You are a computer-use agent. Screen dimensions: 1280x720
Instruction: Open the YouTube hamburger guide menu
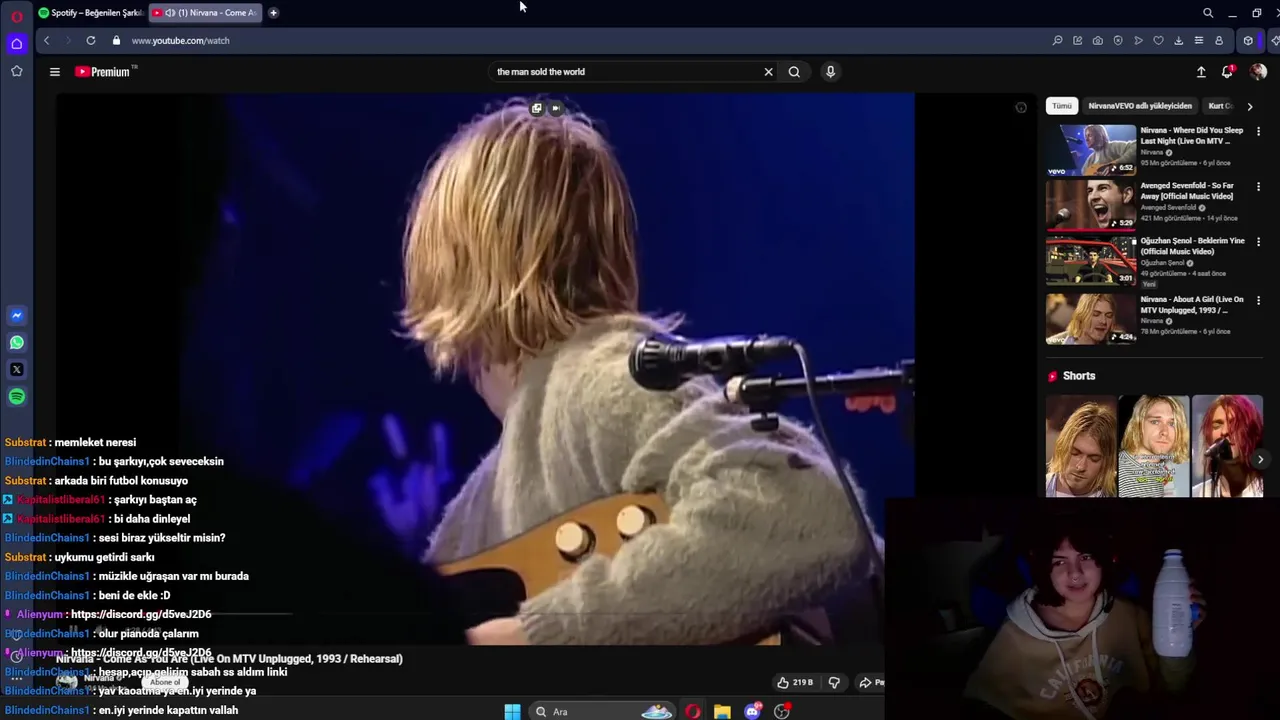(55, 72)
